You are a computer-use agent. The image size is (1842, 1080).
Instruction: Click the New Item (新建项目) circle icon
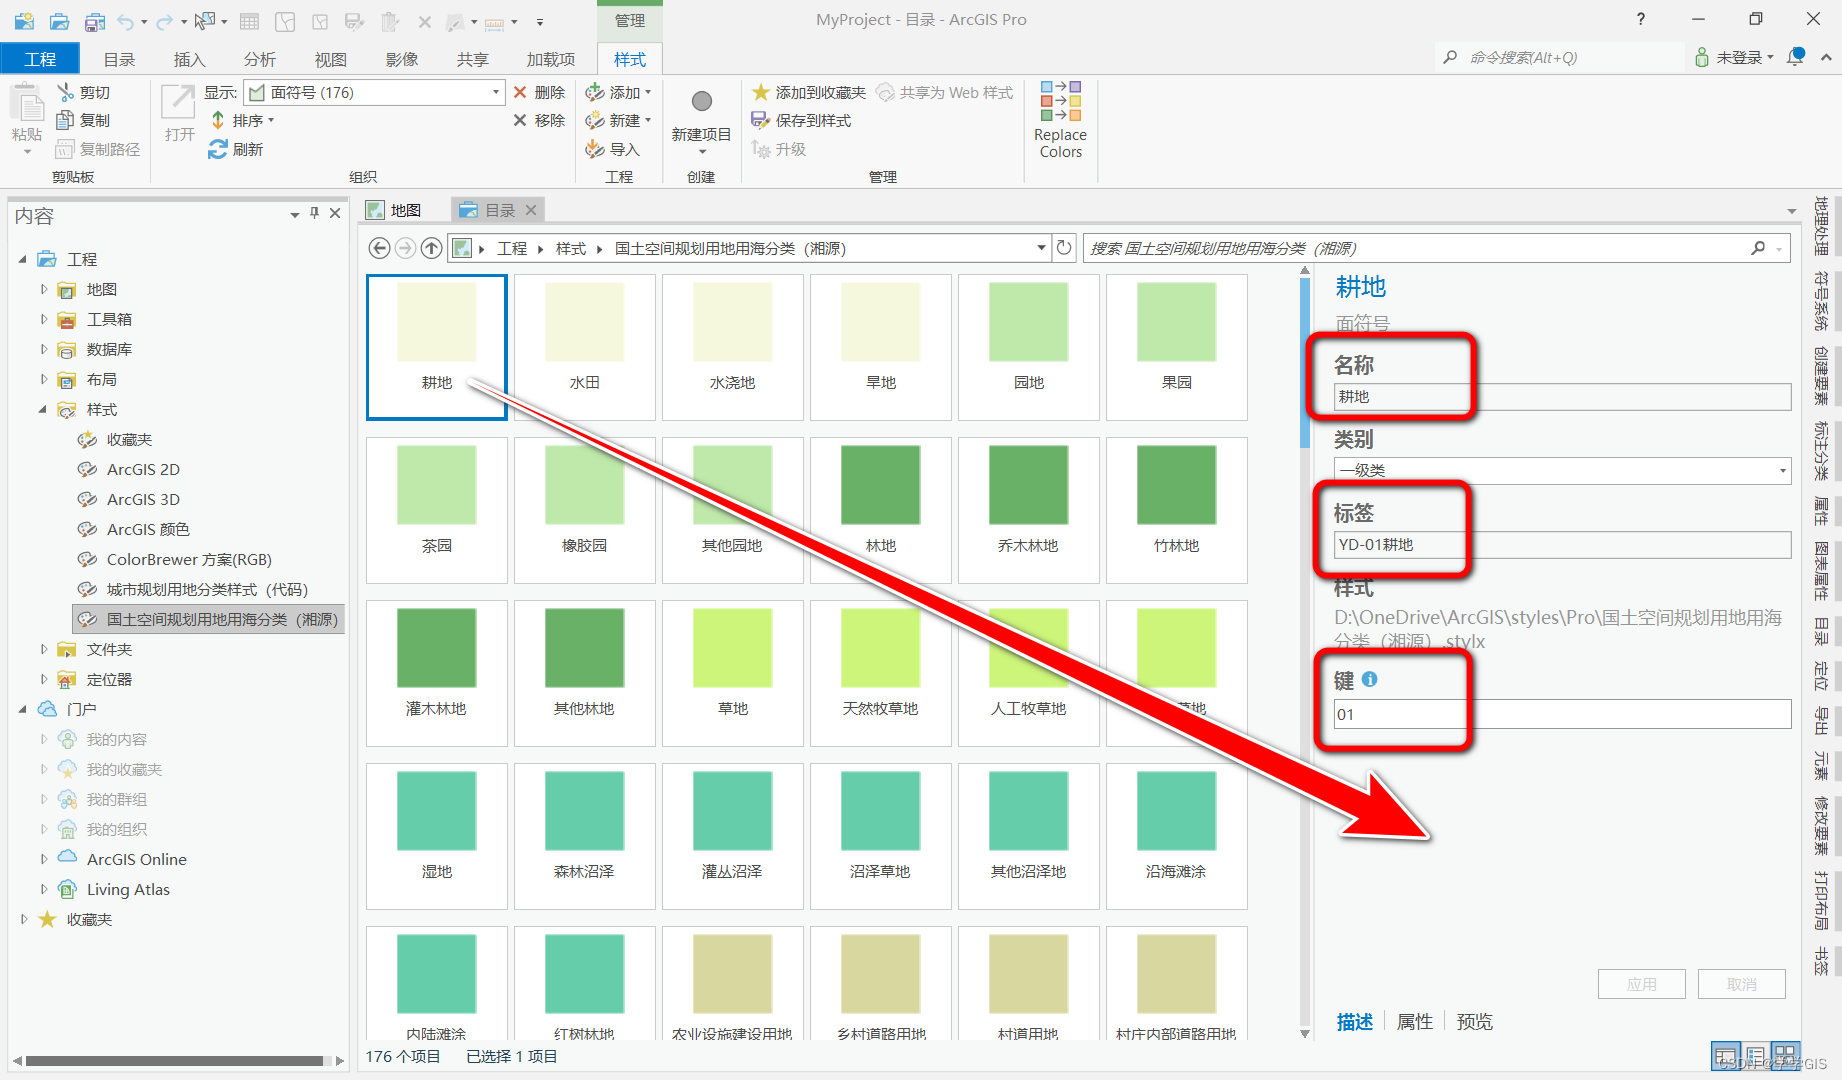(702, 101)
